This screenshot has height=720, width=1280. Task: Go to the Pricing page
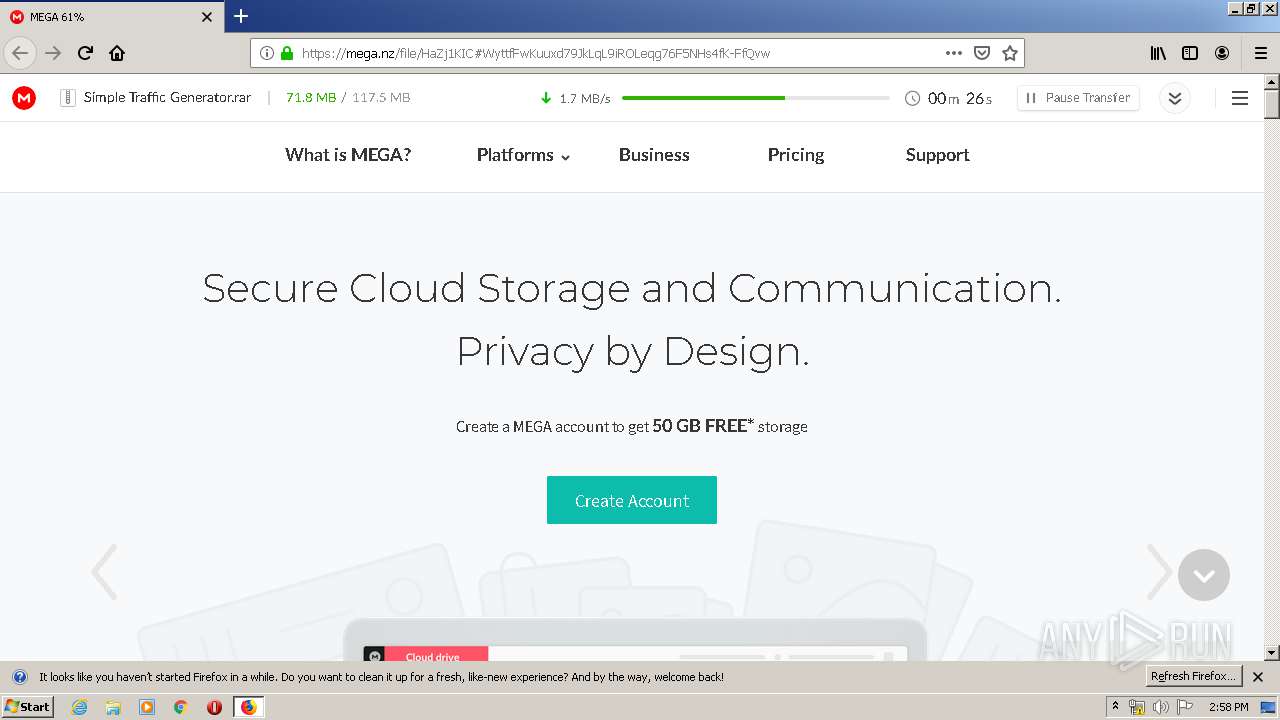[796, 155]
